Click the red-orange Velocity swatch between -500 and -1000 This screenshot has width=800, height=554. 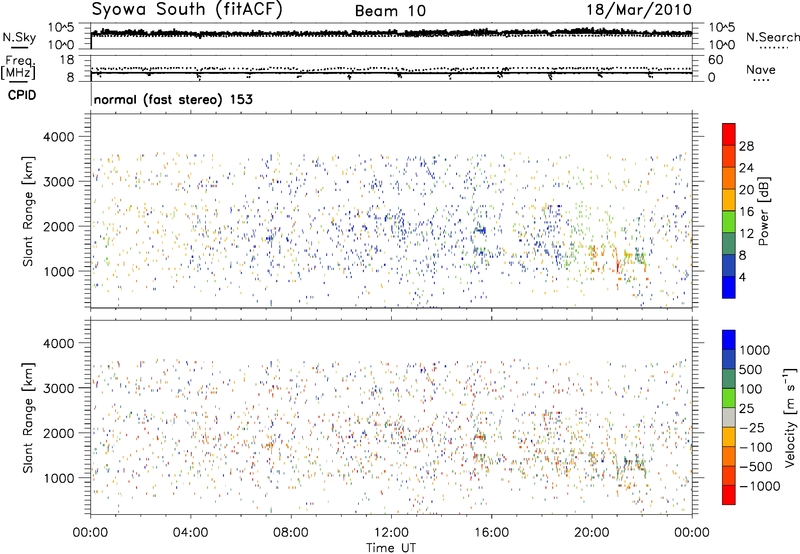(729, 475)
